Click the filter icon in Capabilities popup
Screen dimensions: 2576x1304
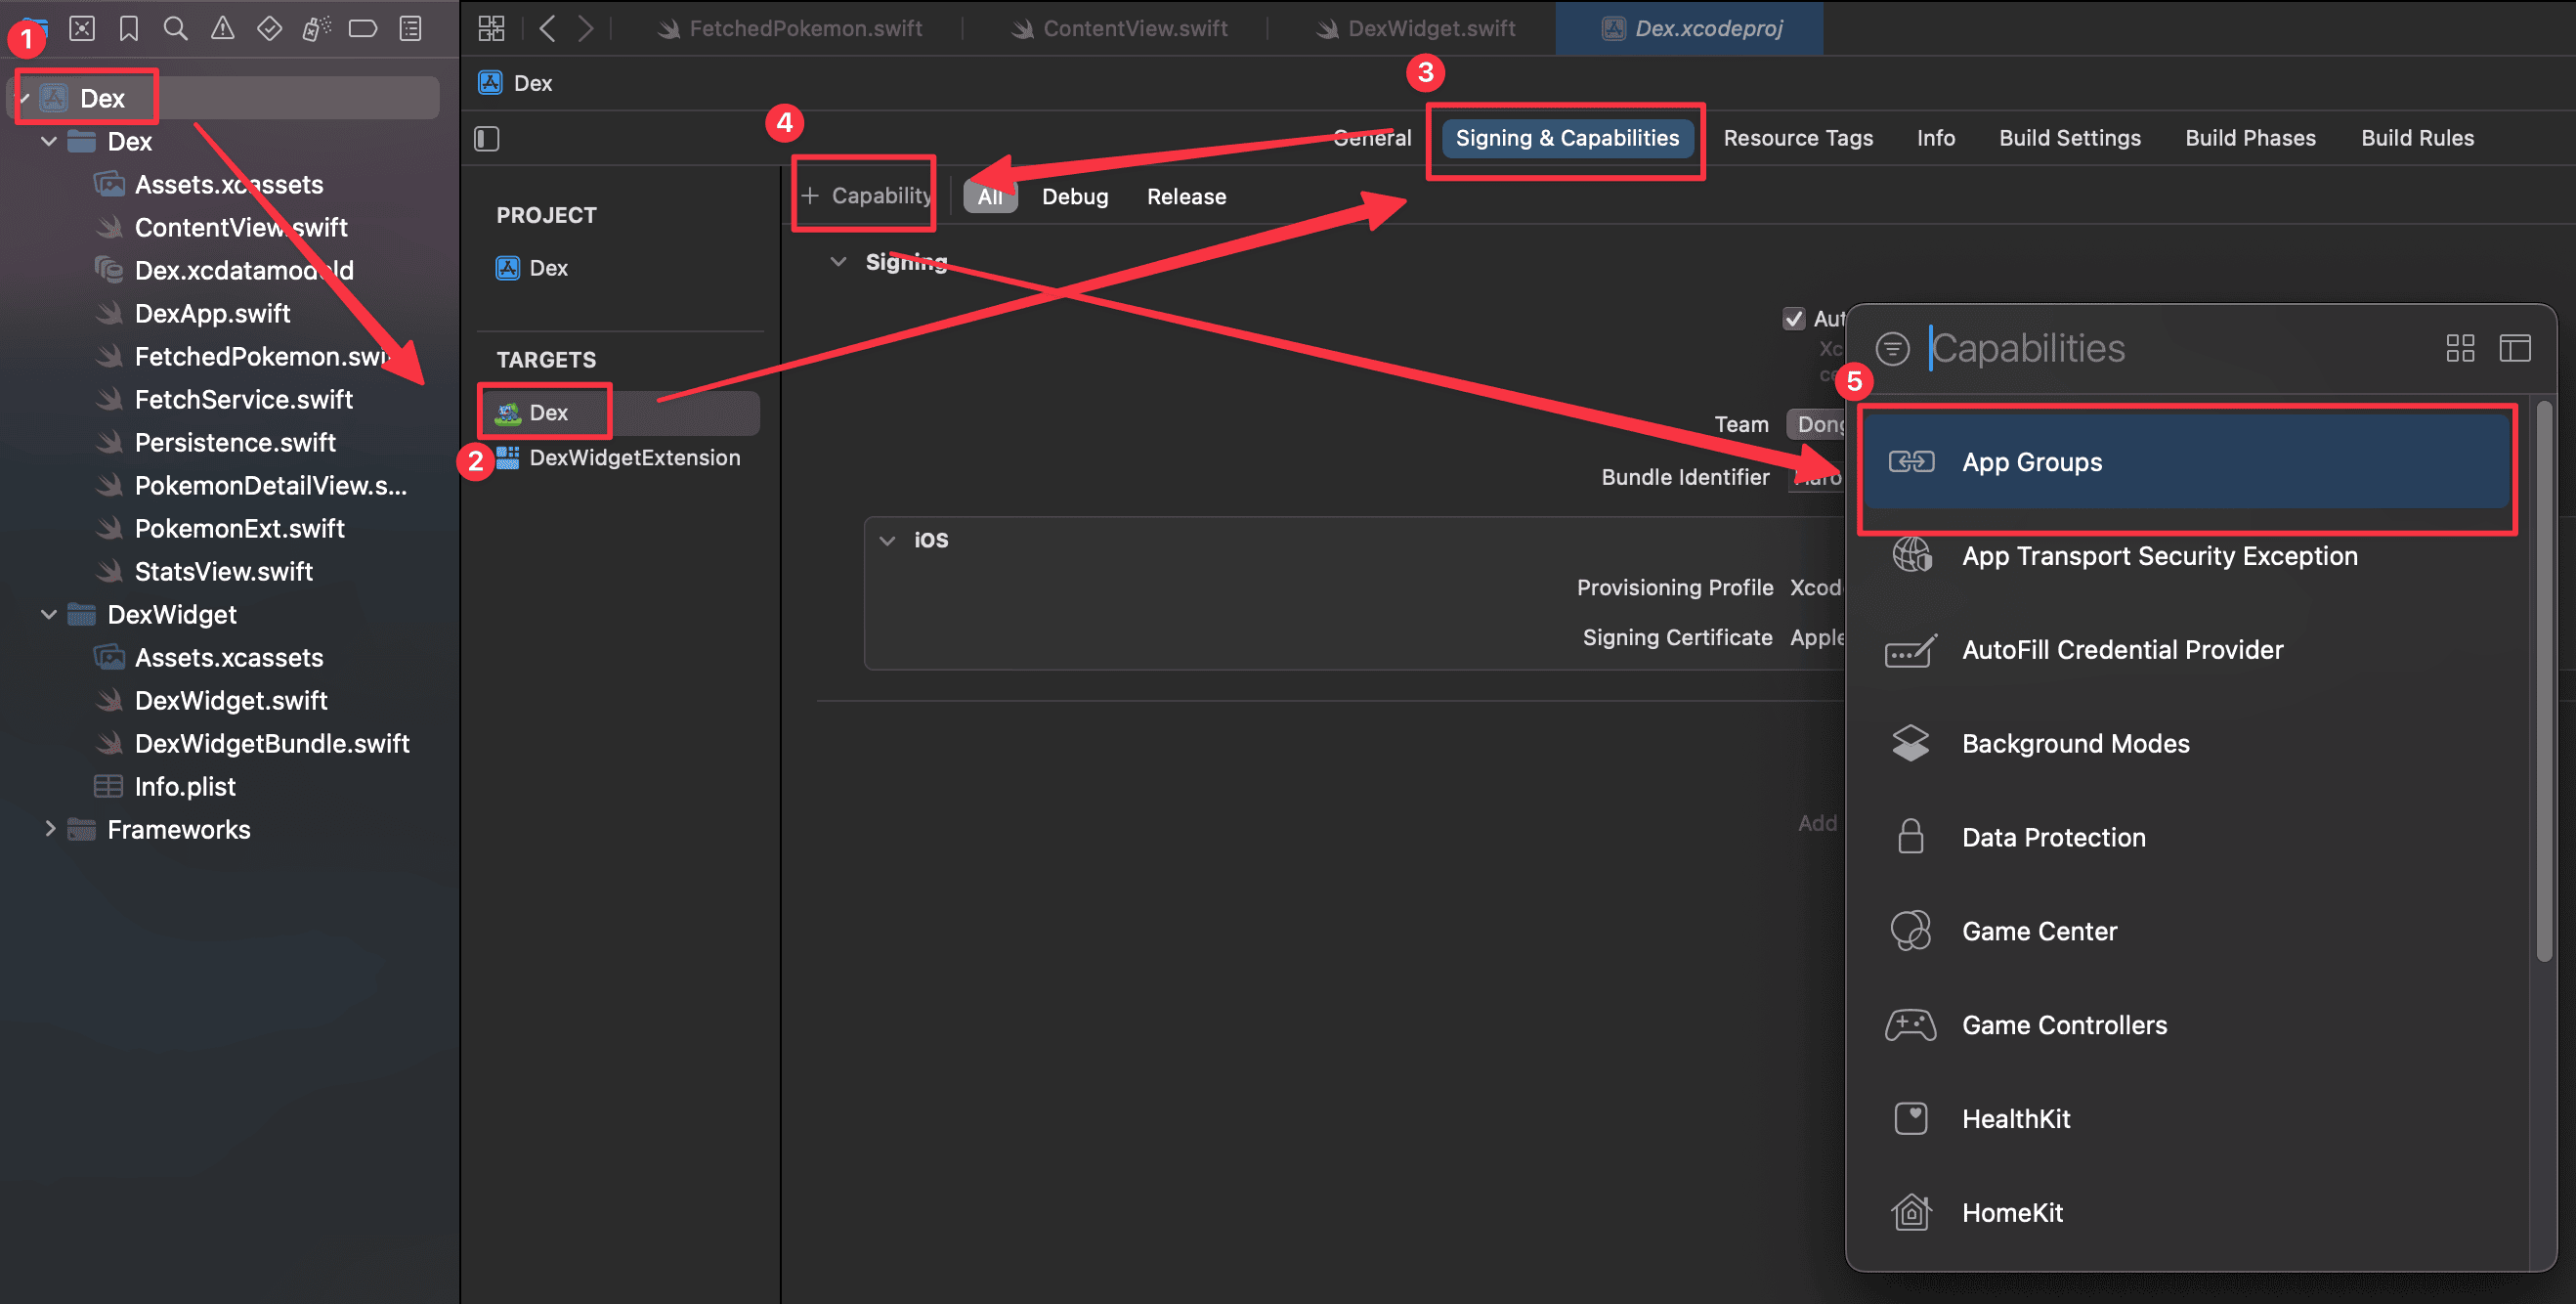1892,349
